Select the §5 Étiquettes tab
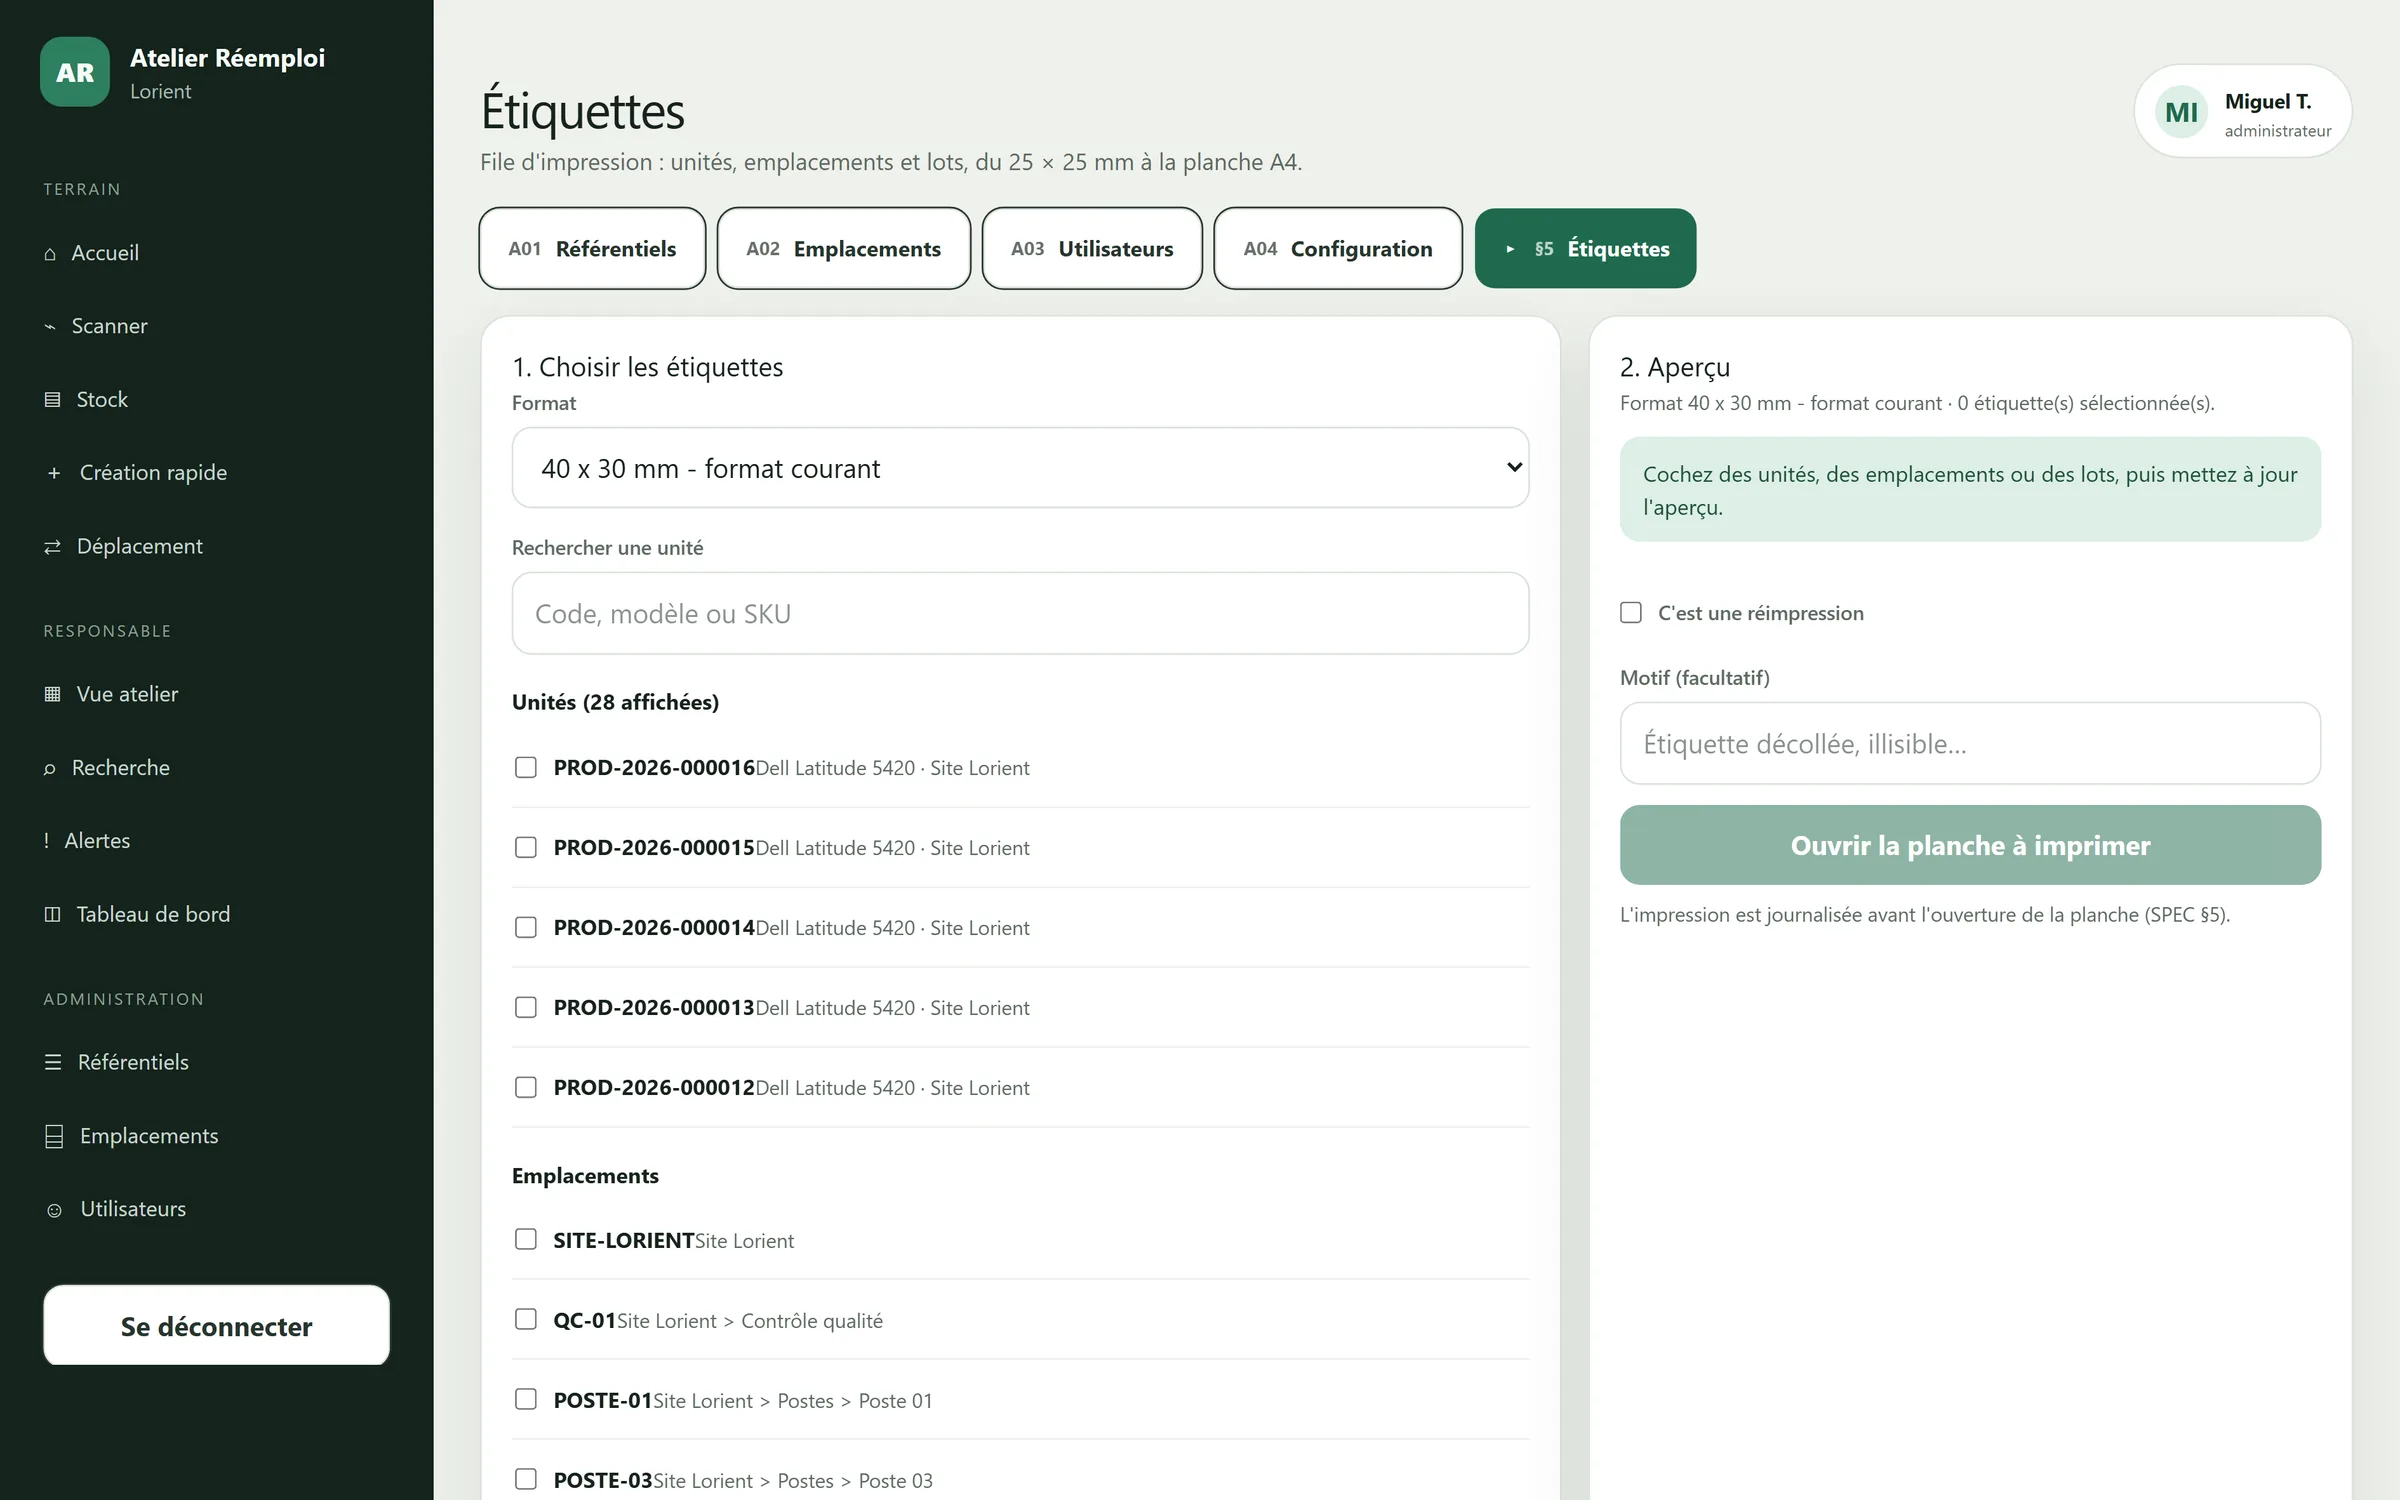 (1585, 249)
